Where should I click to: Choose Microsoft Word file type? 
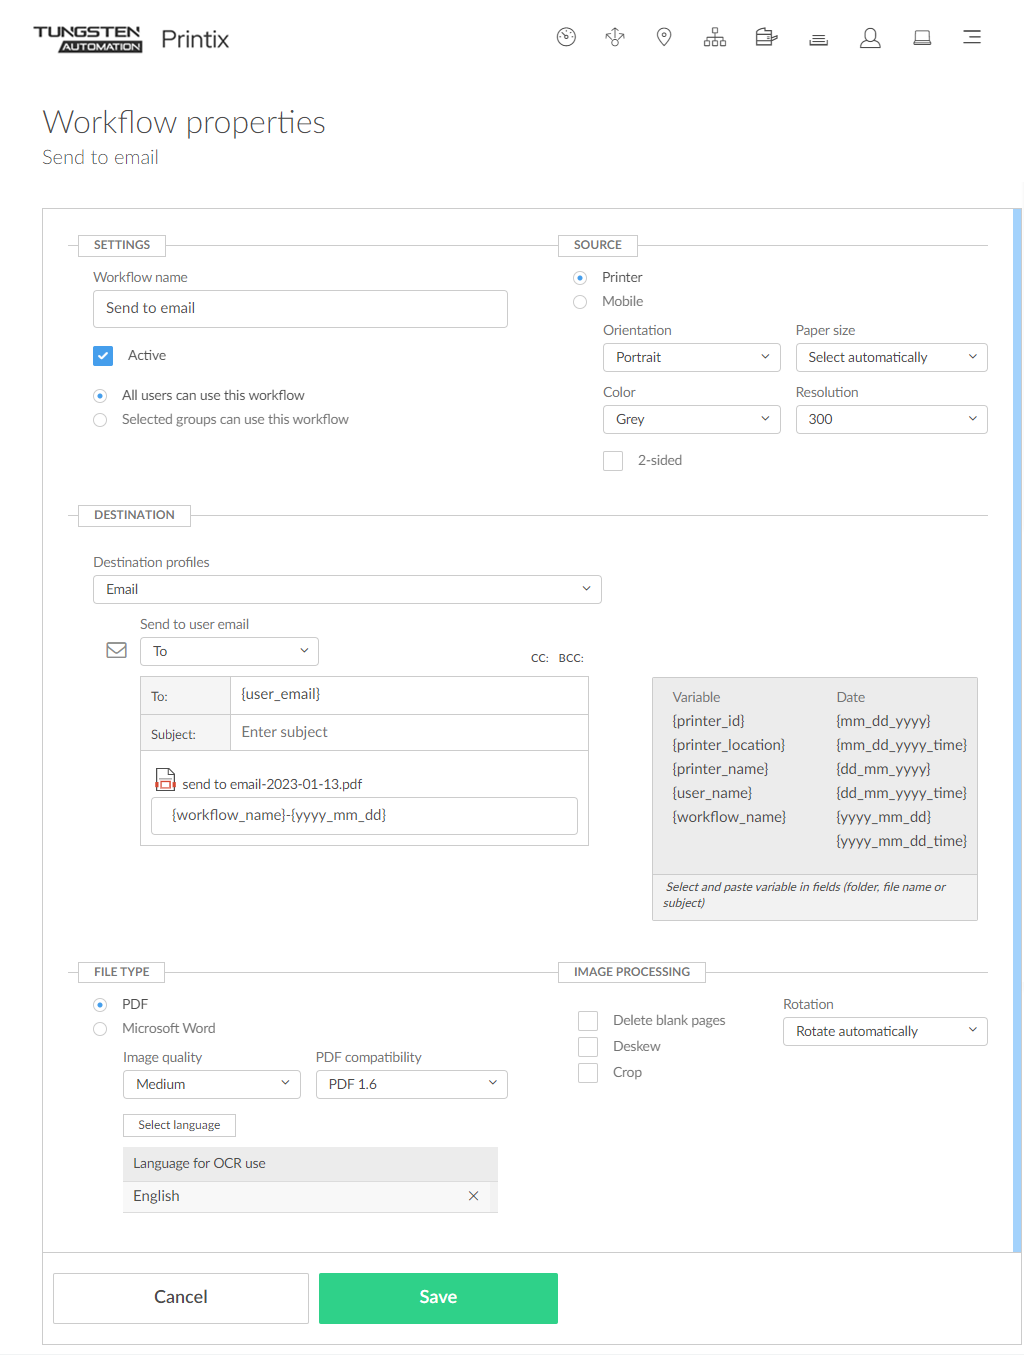(x=100, y=1029)
